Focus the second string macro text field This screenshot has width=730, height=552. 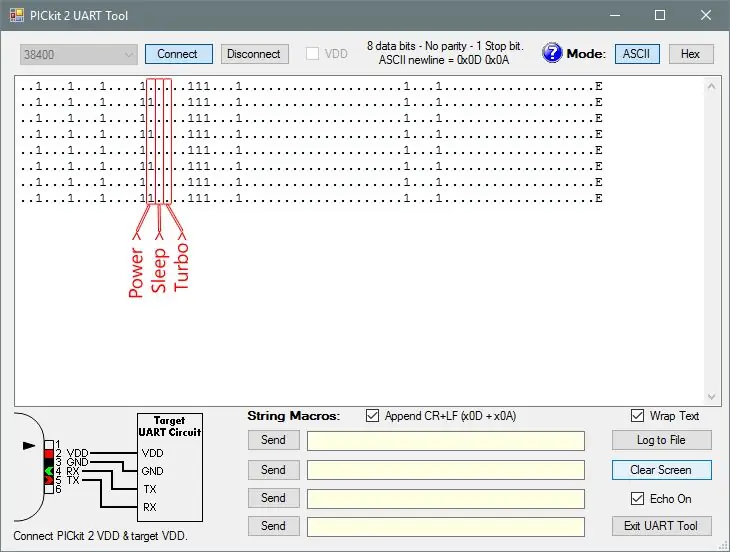(446, 470)
